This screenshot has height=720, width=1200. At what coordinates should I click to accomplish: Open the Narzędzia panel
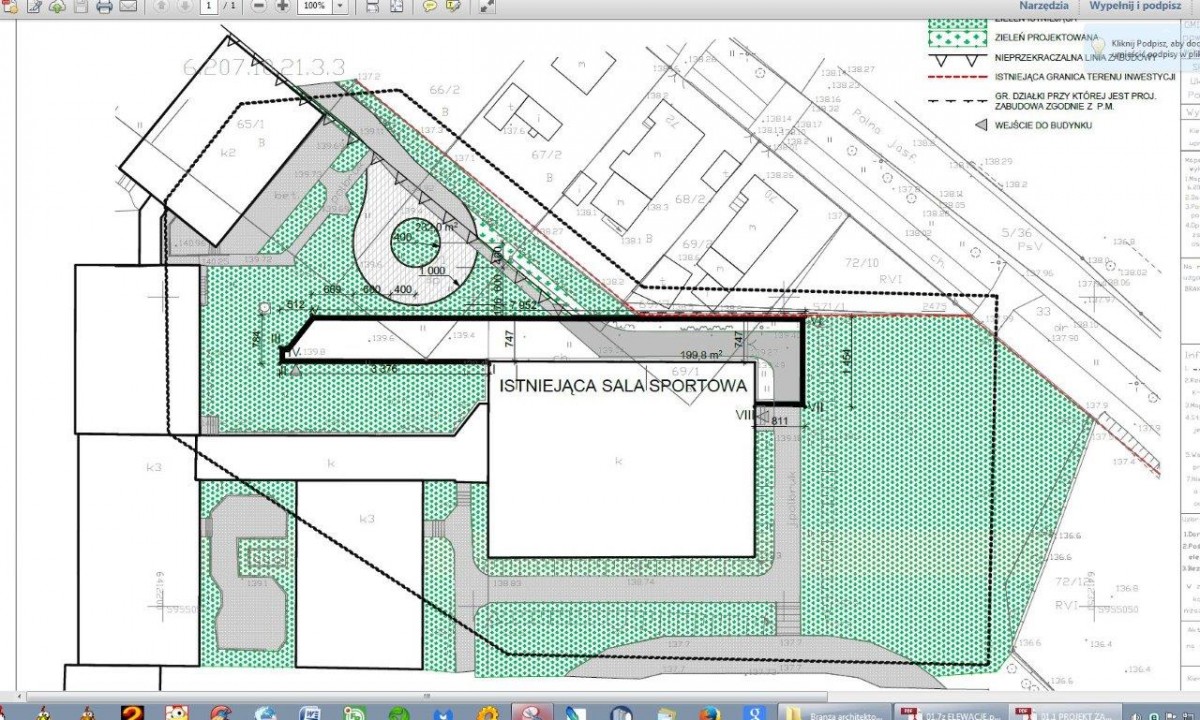(x=1044, y=6)
